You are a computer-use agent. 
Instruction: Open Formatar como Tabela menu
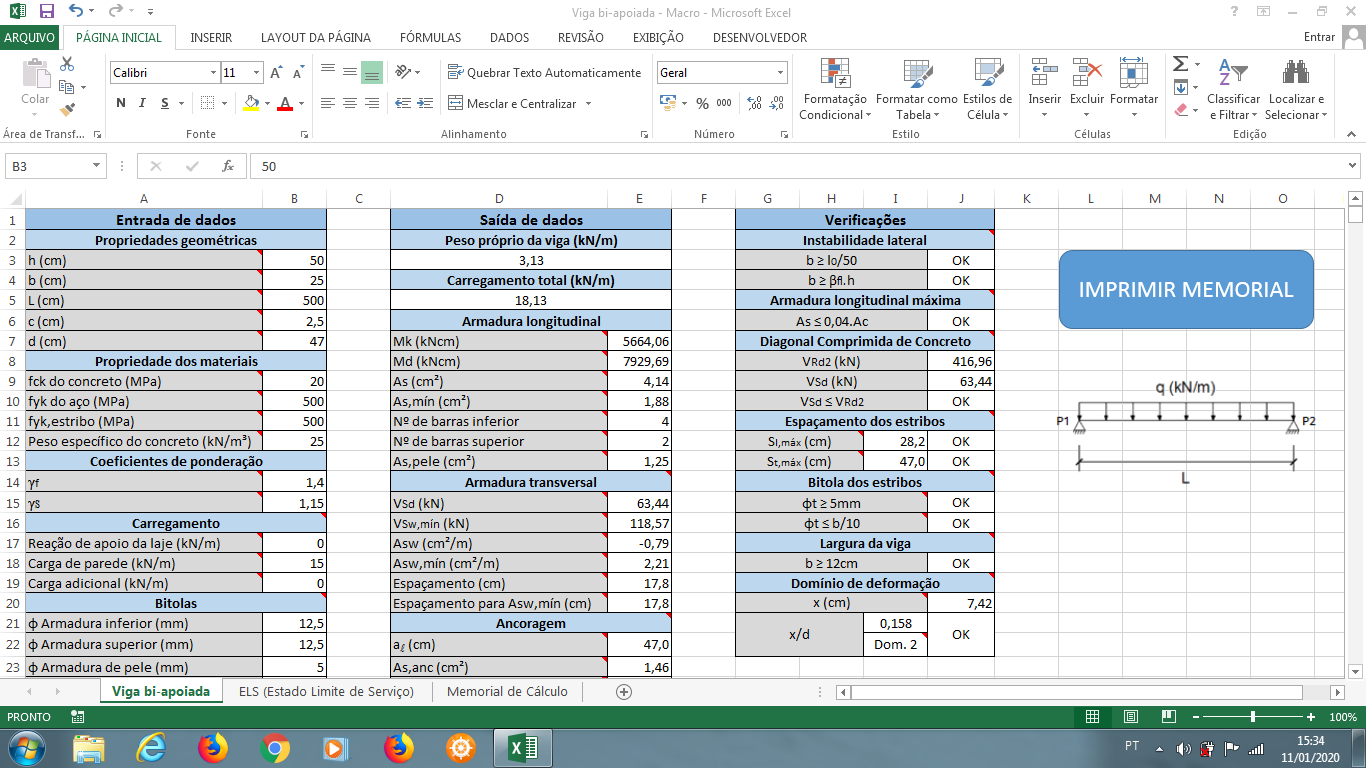click(916, 89)
